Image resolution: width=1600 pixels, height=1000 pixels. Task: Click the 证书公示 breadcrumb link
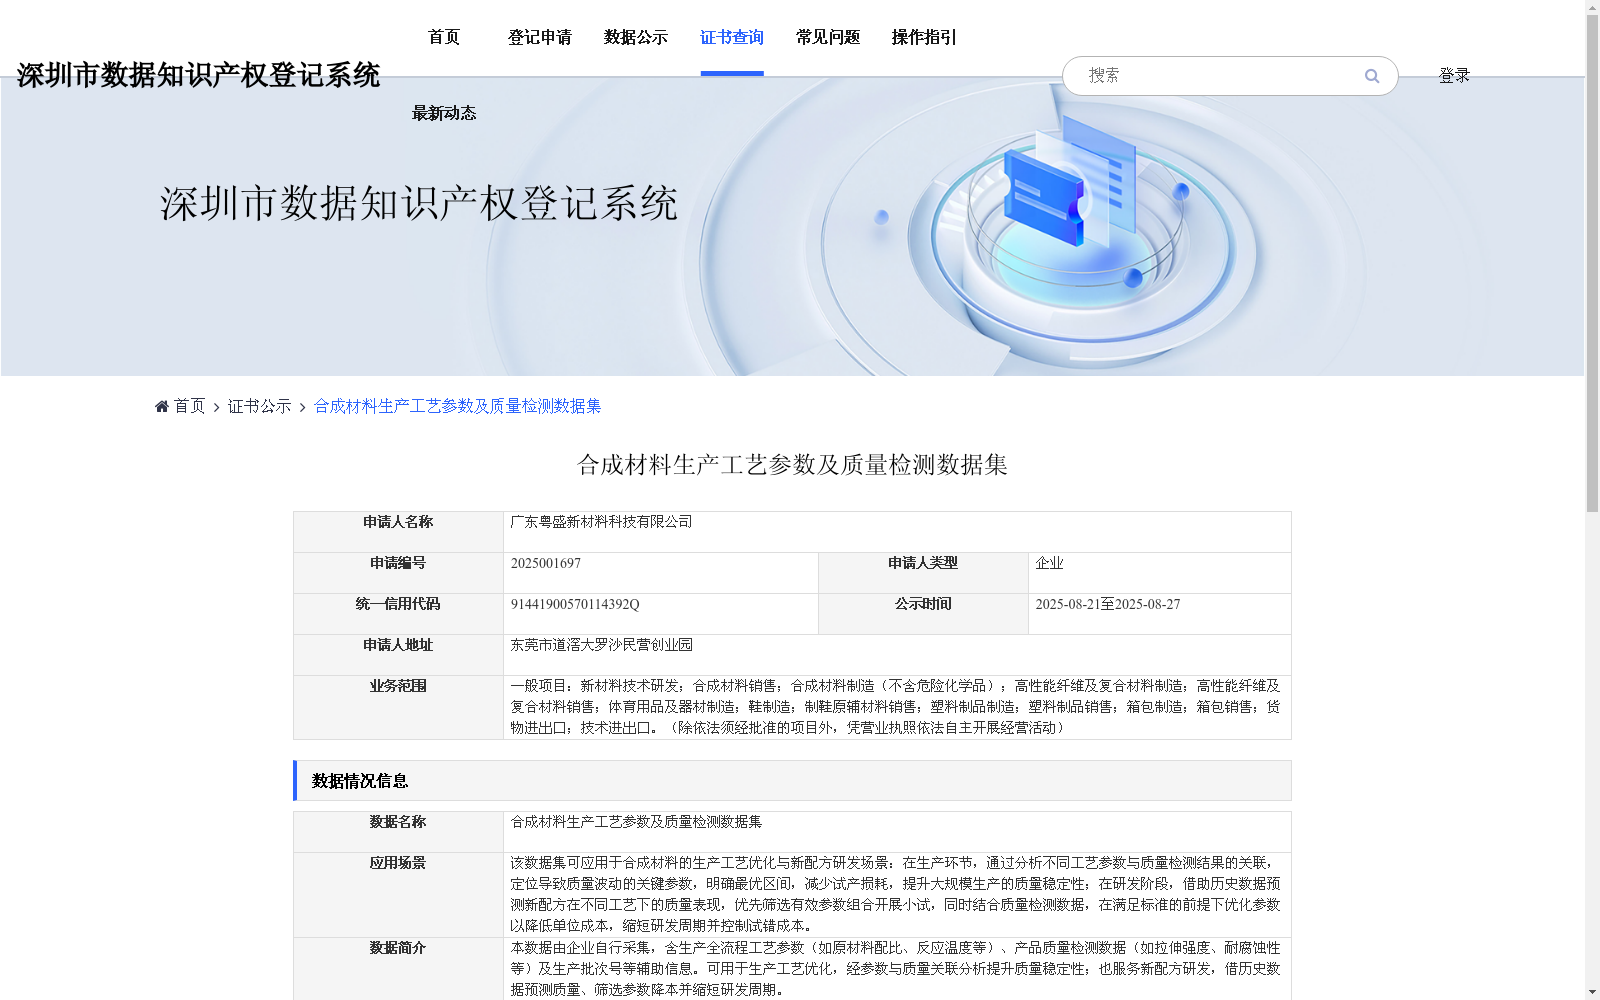click(x=257, y=406)
